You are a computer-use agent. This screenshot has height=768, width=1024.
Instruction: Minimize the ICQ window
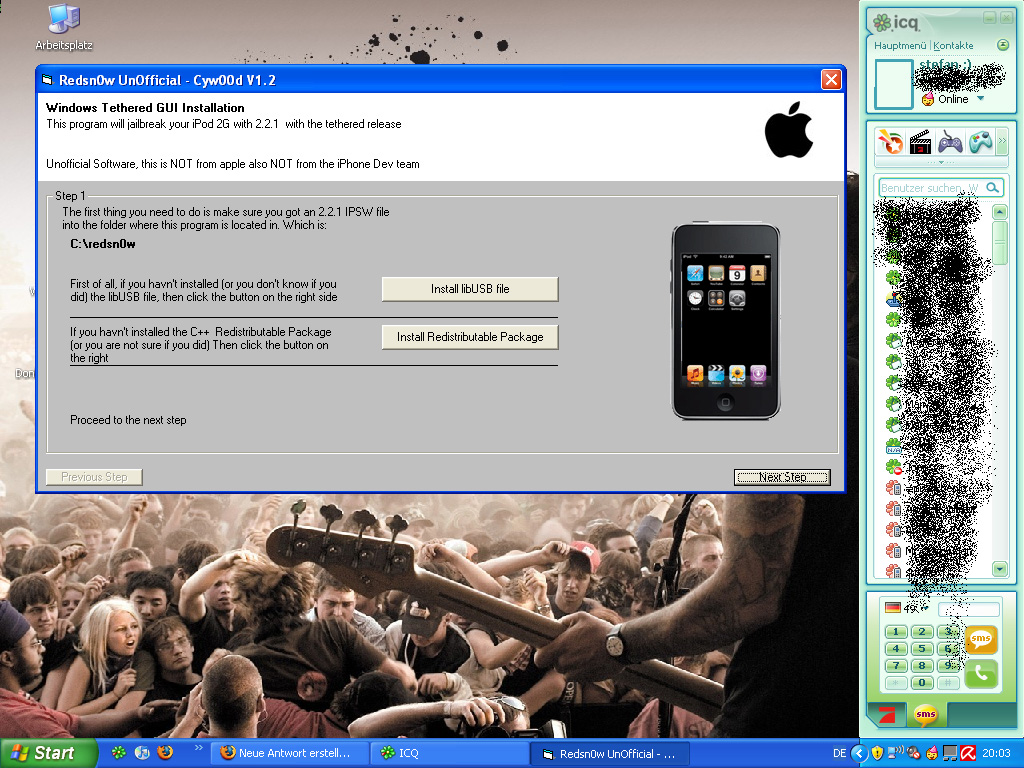[989, 18]
